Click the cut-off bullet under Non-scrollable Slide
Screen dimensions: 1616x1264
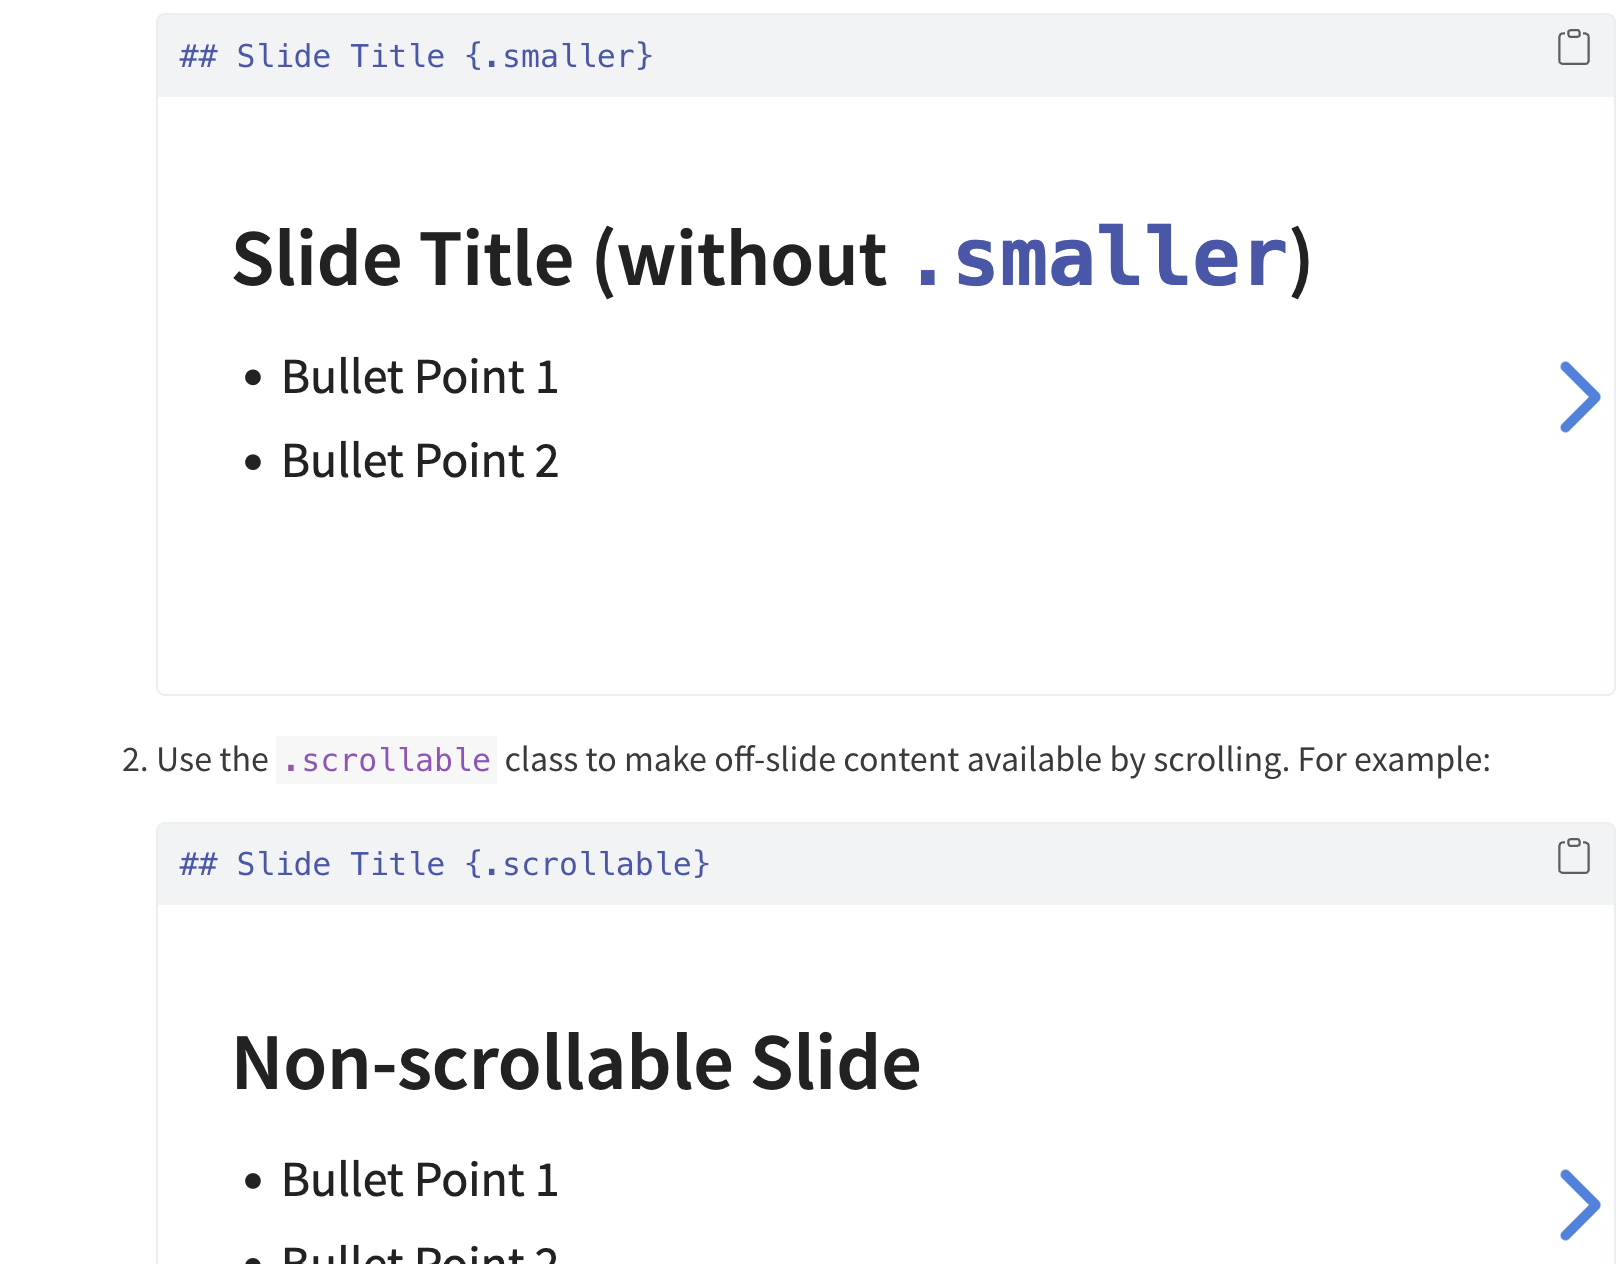(x=419, y=1254)
